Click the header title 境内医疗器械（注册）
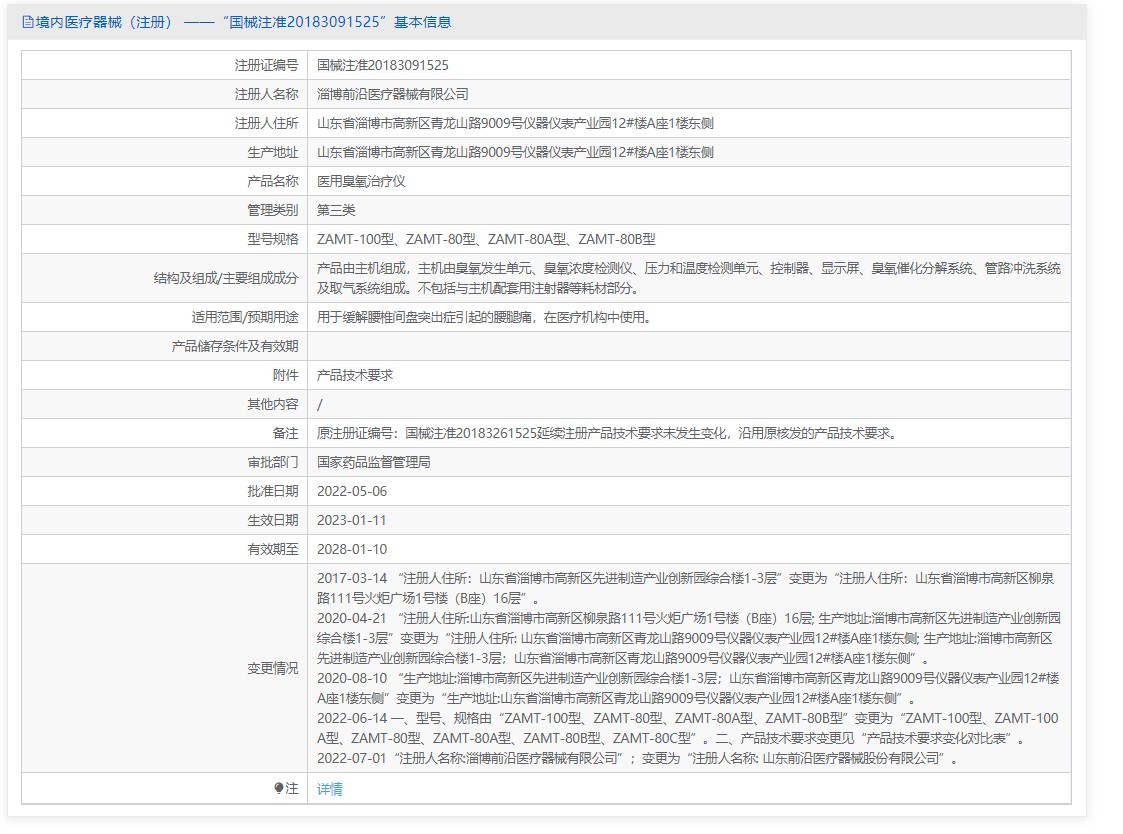The image size is (1123, 834). [105, 22]
